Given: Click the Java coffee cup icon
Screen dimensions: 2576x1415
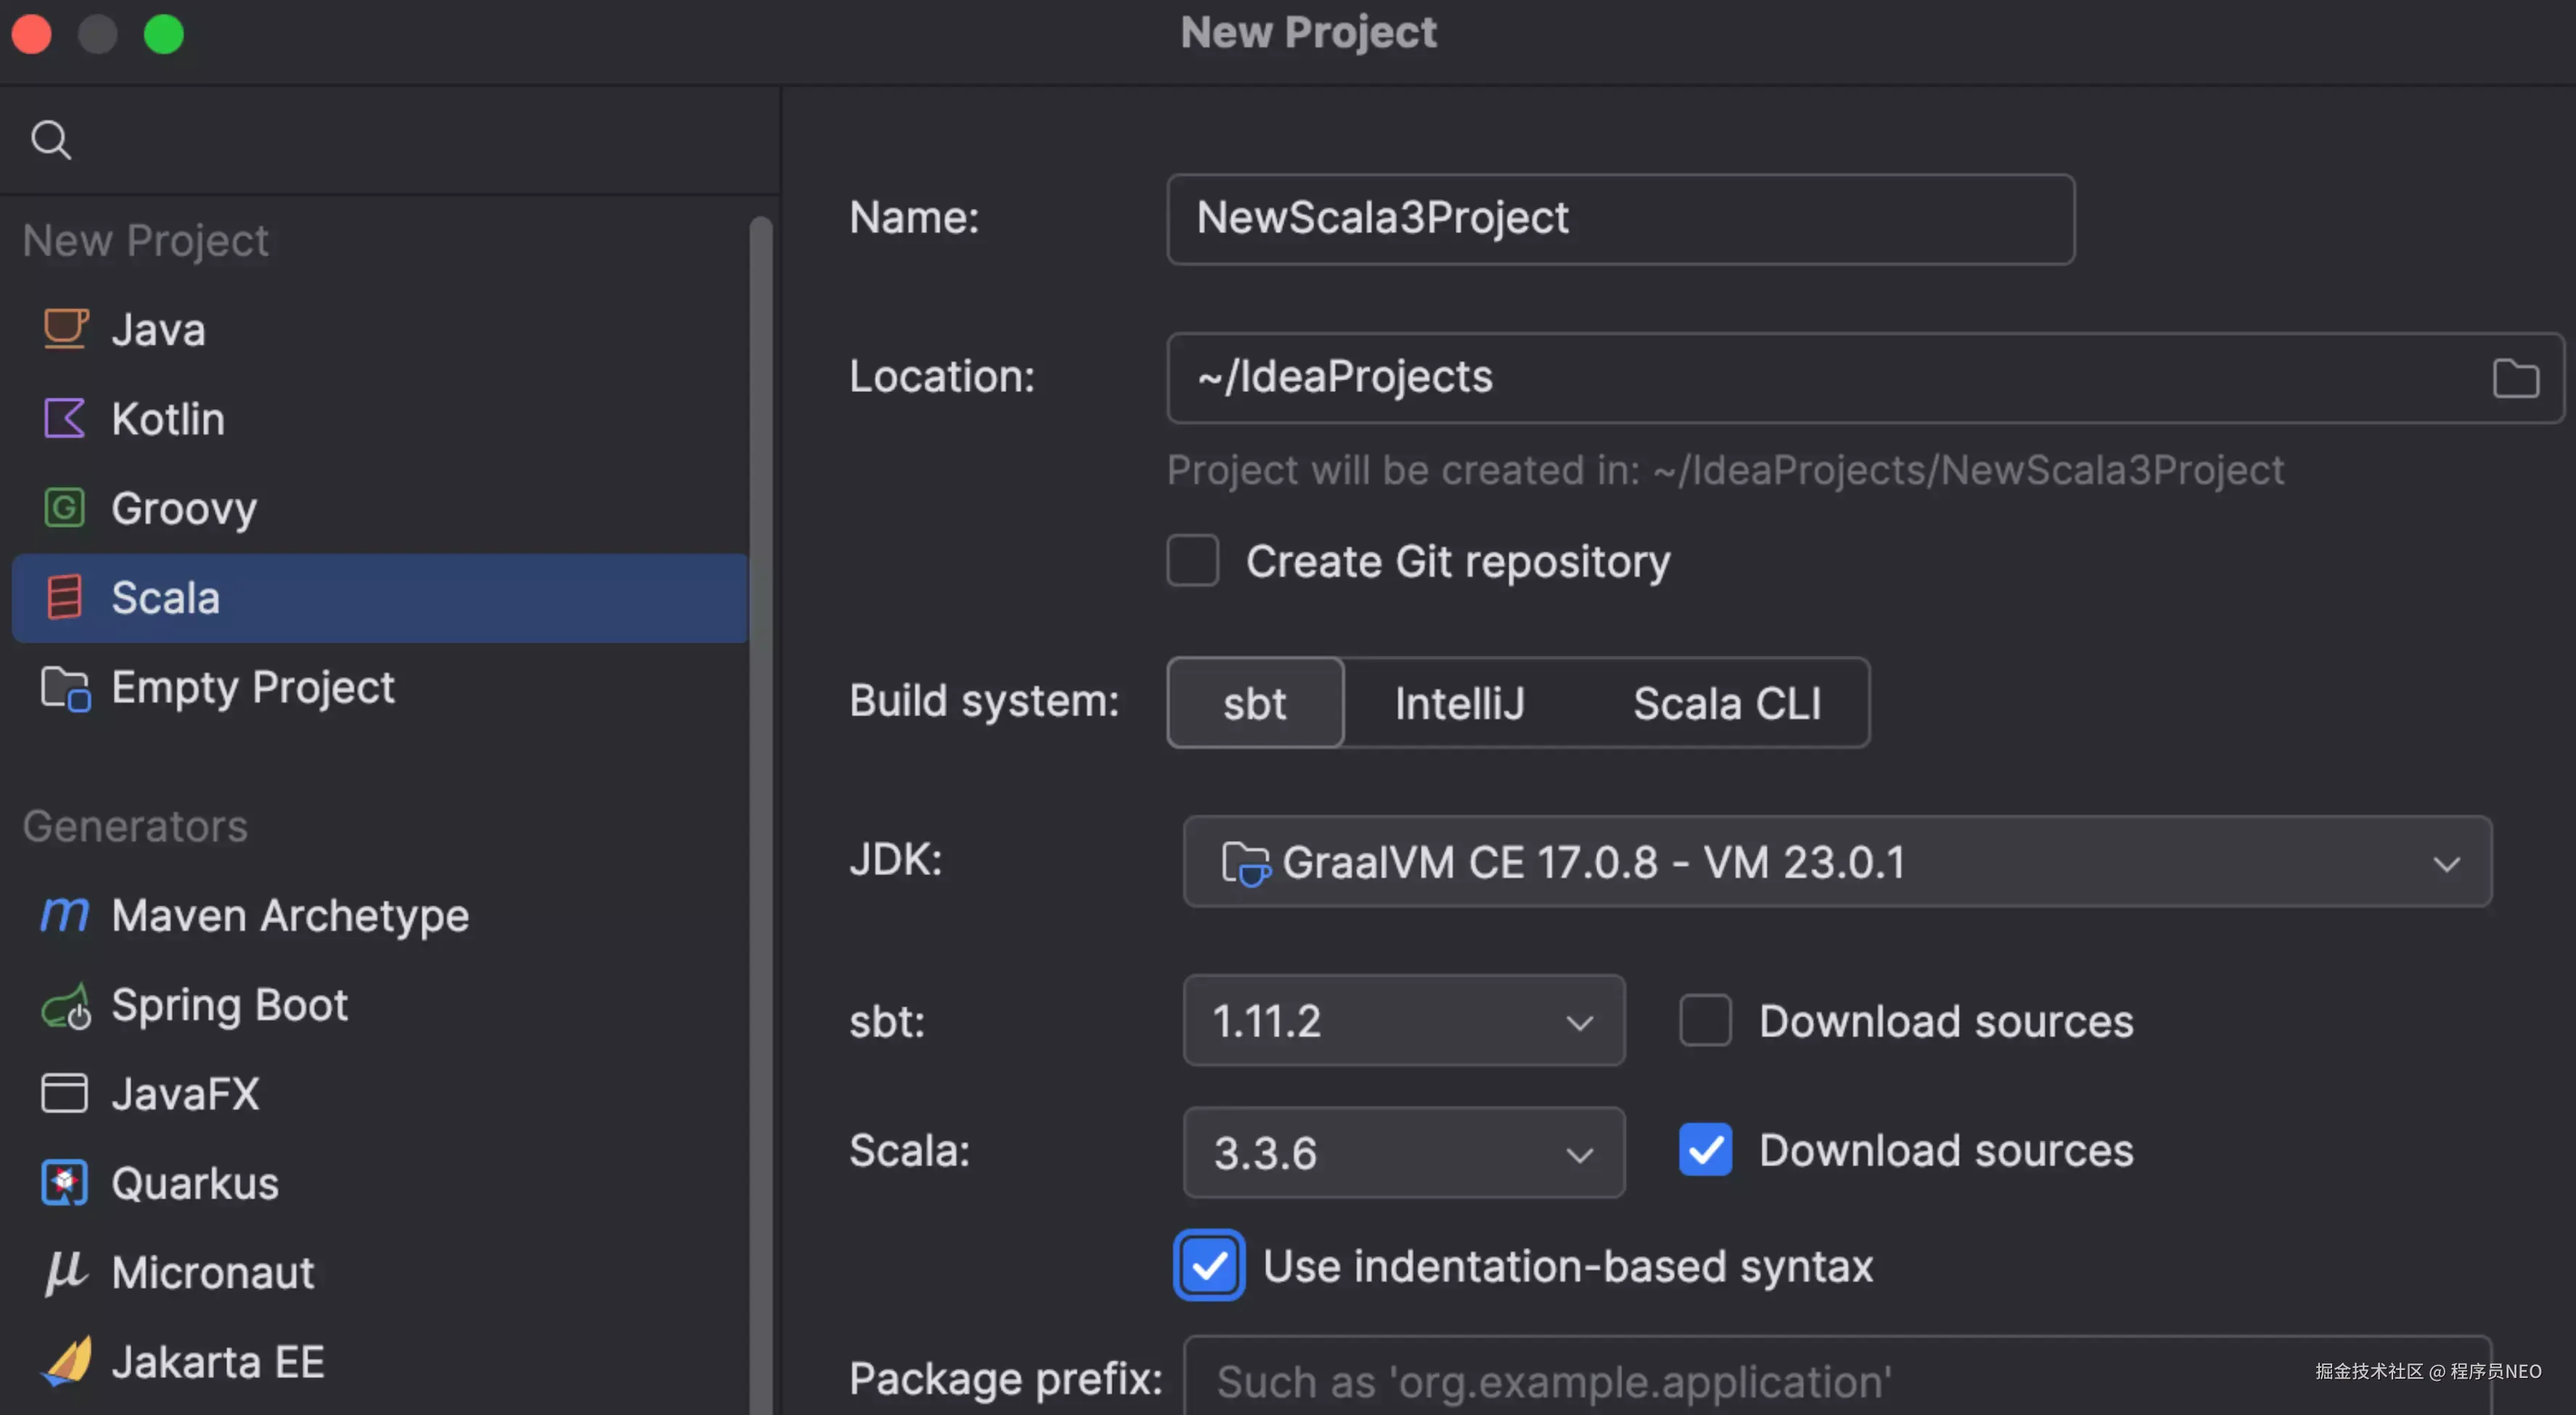Looking at the screenshot, I should point(65,329).
